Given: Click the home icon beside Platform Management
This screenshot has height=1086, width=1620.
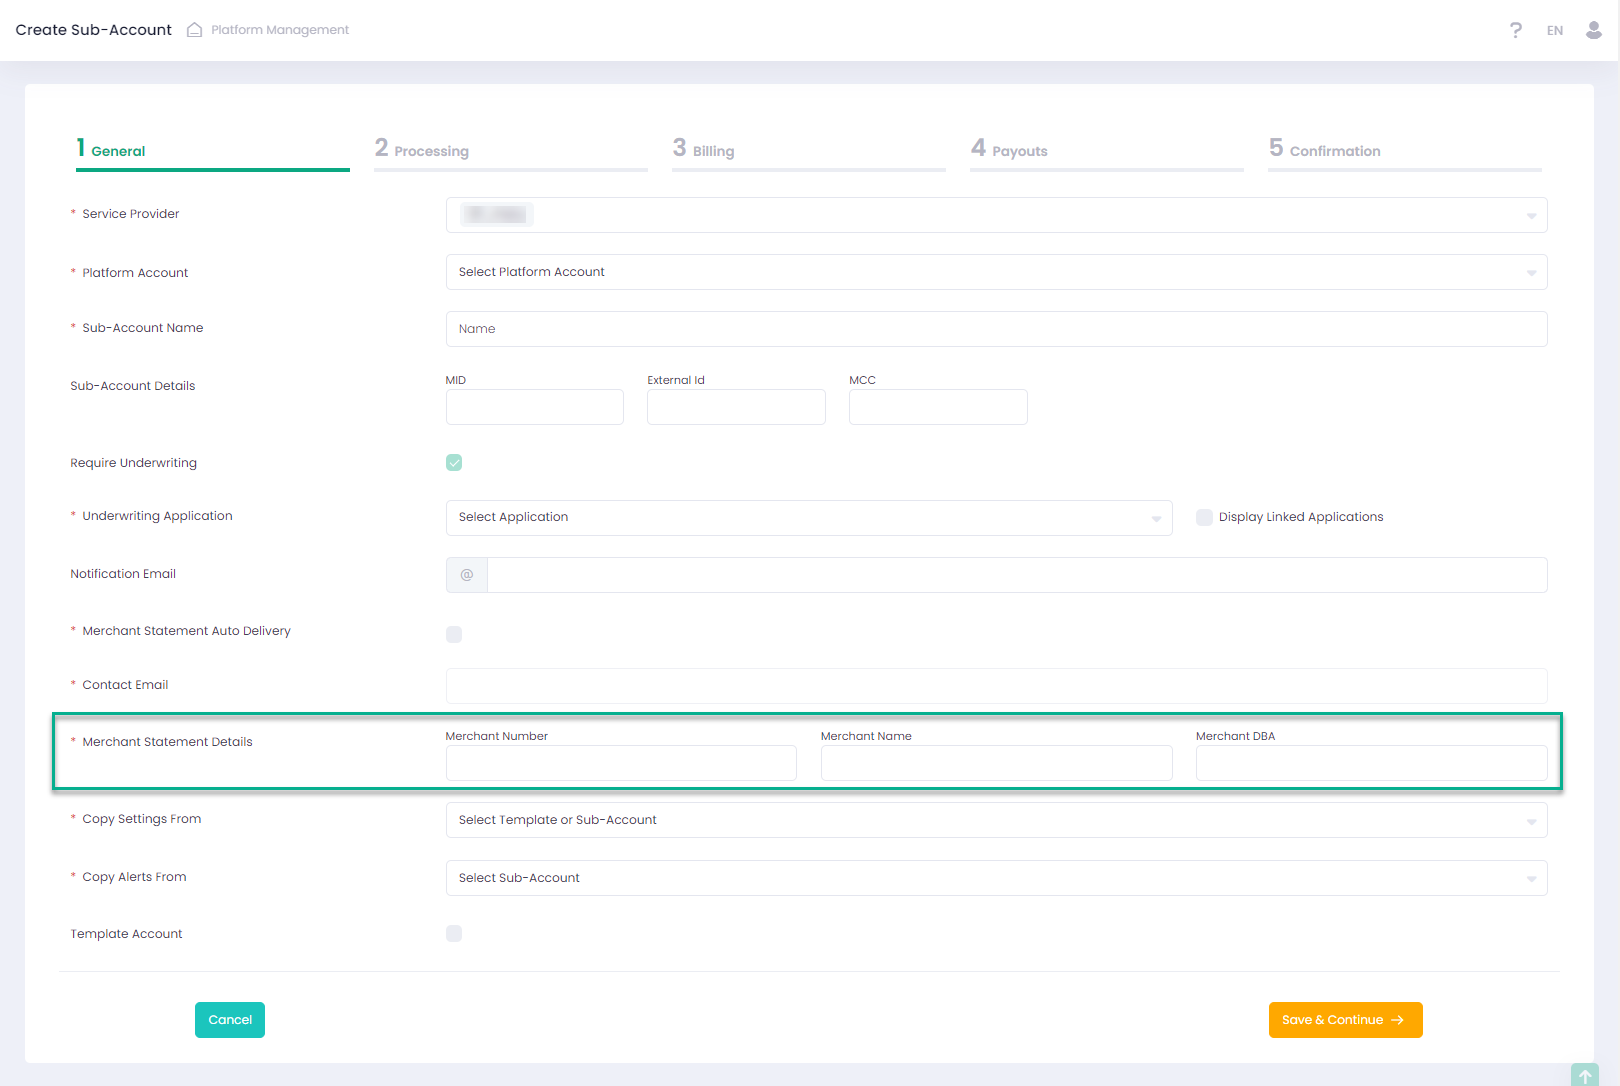Looking at the screenshot, I should (x=195, y=30).
